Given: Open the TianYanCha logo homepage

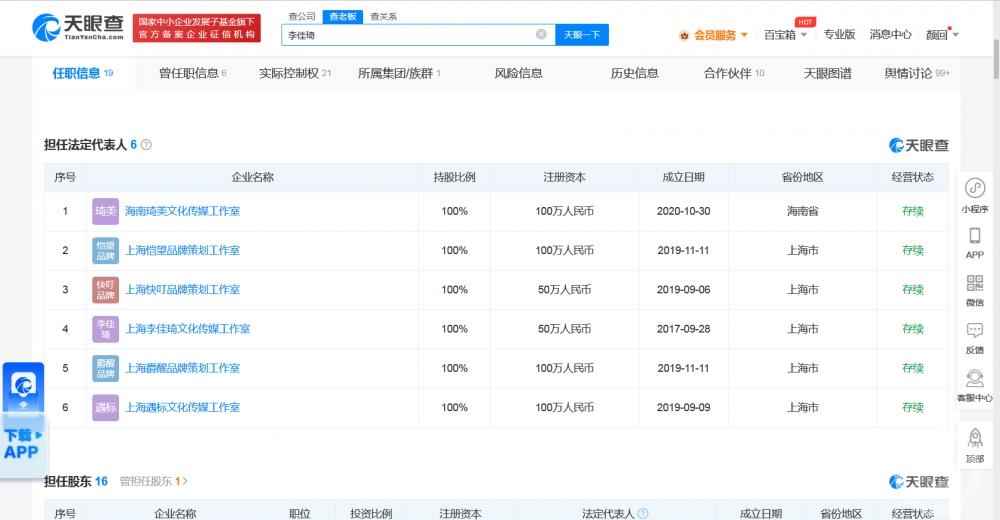Looking at the screenshot, I should 78,27.
